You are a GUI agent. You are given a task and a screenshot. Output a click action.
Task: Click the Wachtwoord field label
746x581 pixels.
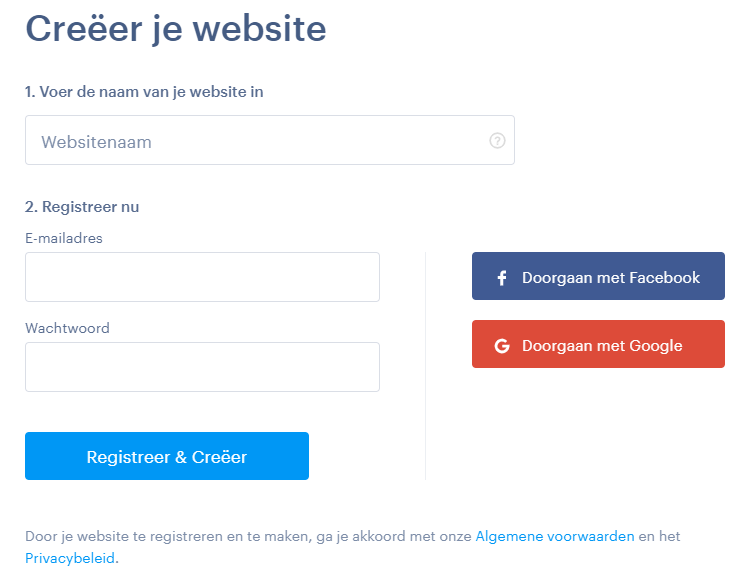point(68,328)
